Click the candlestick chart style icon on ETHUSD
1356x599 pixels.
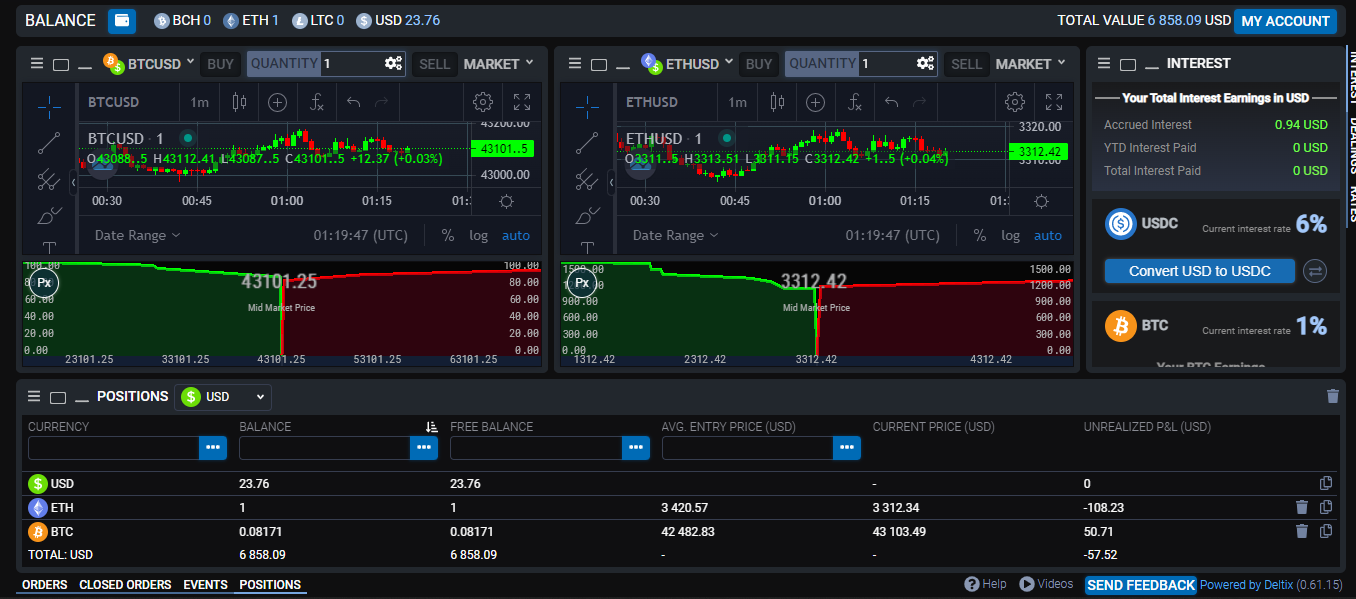tap(777, 102)
